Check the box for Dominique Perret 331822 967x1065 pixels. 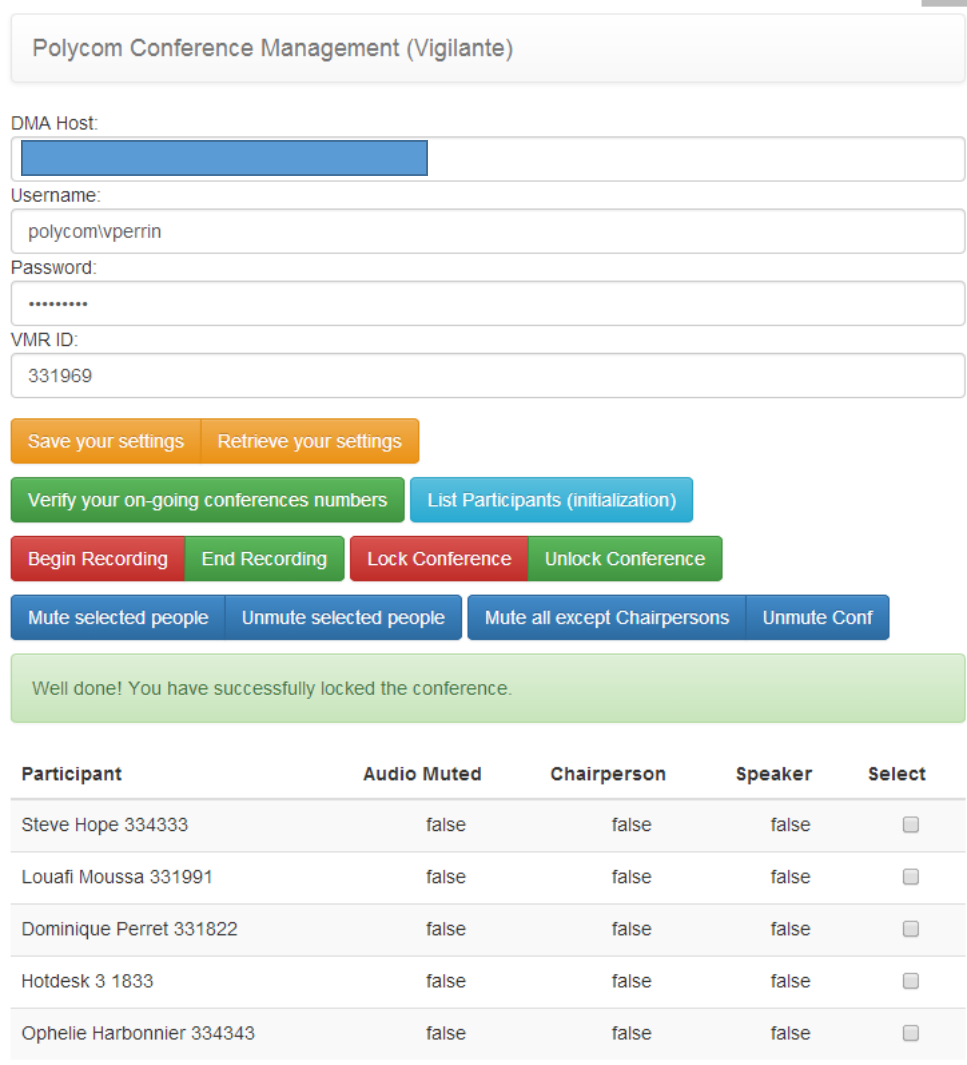tap(911, 929)
